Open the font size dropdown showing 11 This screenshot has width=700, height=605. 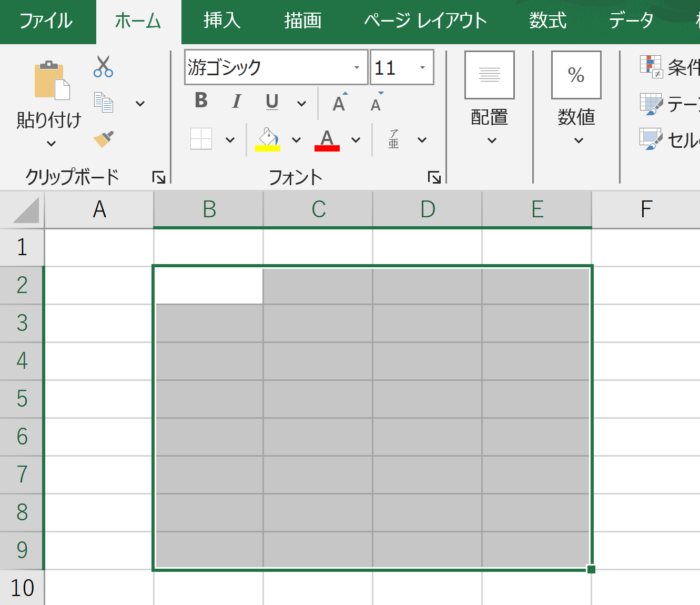(423, 69)
